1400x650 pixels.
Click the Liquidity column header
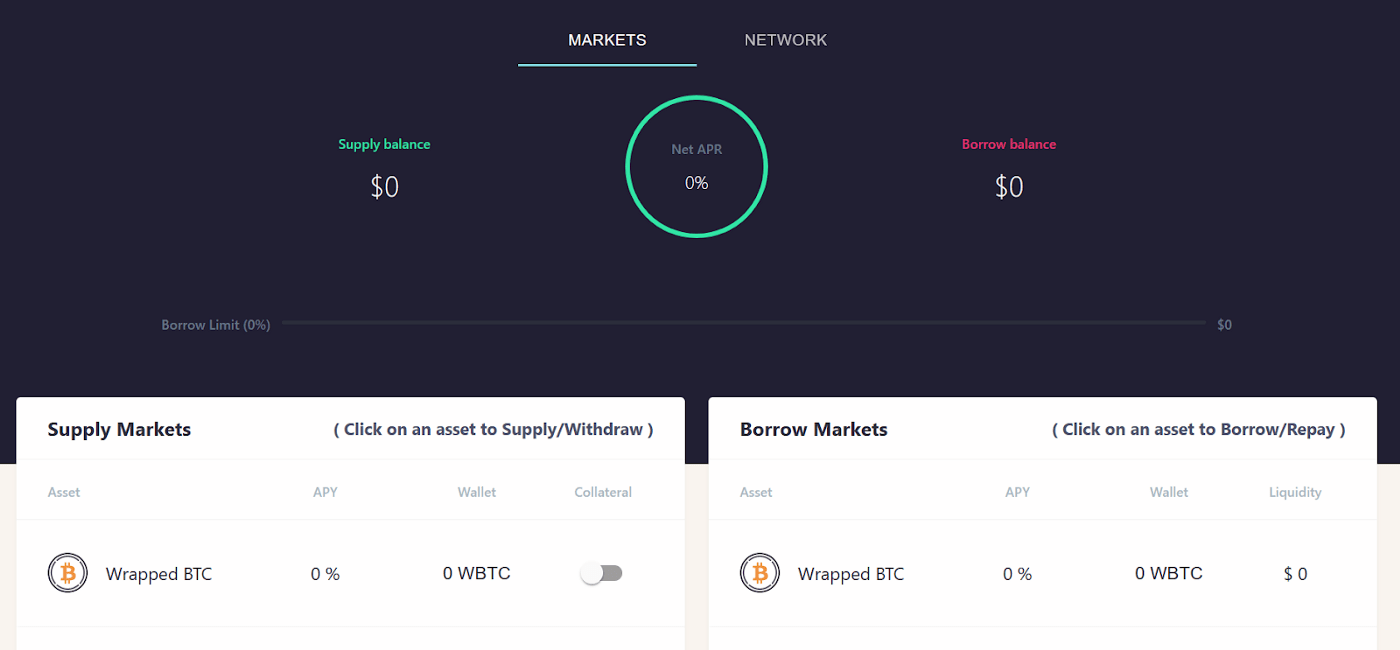1295,492
